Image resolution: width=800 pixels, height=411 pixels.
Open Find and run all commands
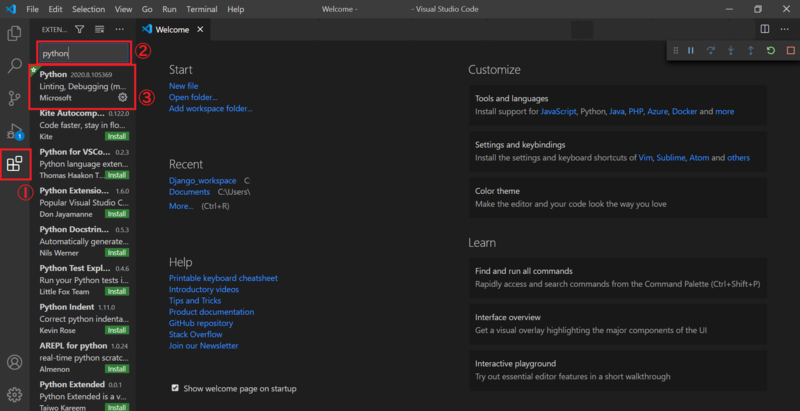coord(618,277)
